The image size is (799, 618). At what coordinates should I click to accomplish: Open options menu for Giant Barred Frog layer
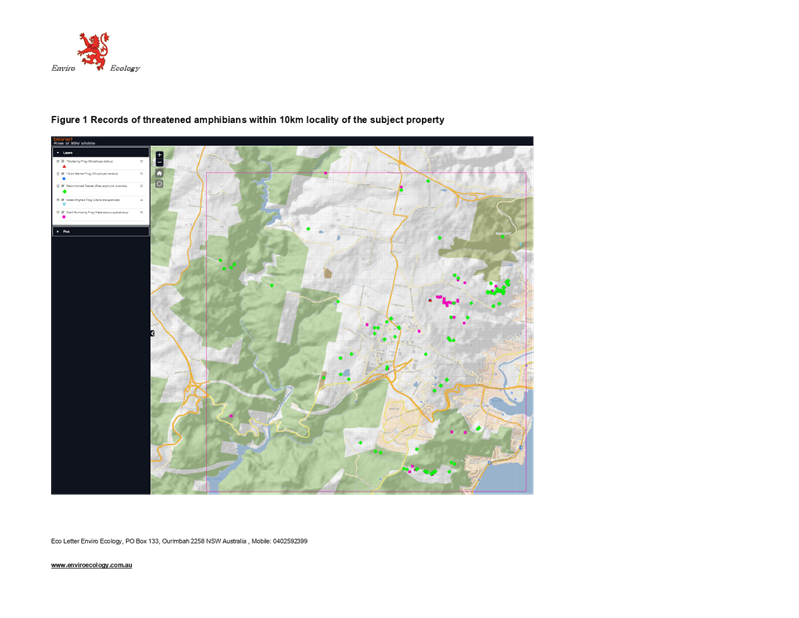click(x=143, y=173)
